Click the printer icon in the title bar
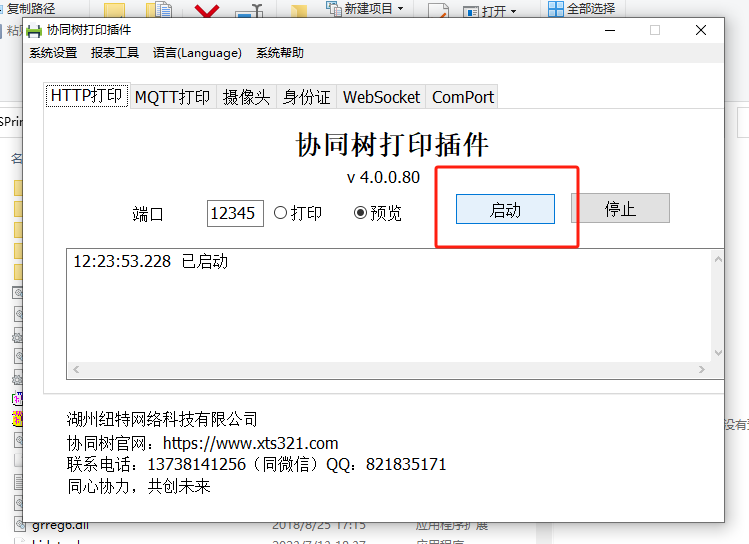This screenshot has width=749, height=544. [x=34, y=31]
